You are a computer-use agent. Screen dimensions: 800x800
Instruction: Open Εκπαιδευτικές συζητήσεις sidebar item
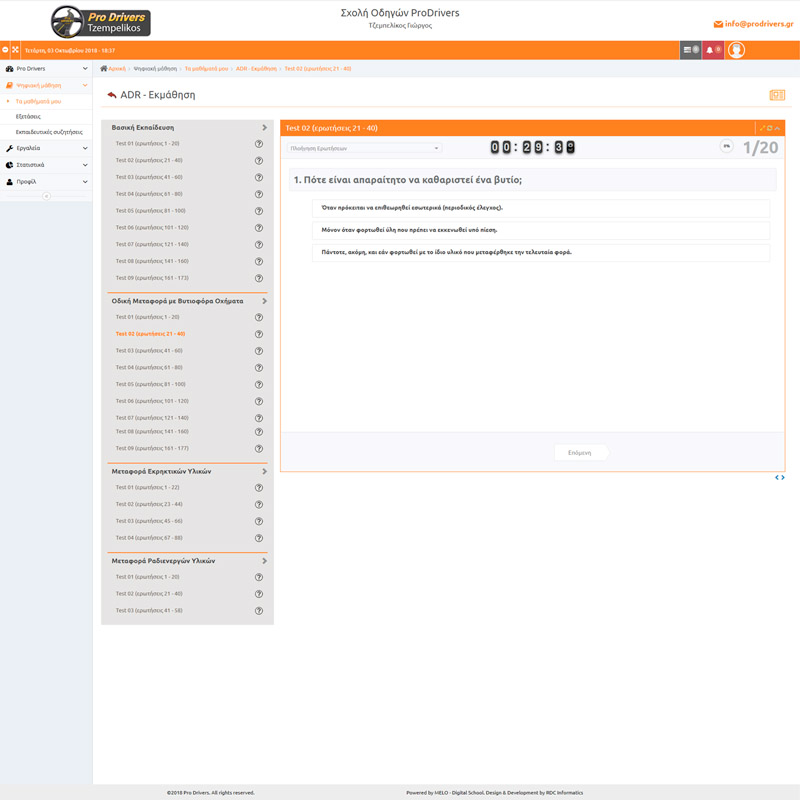point(49,132)
